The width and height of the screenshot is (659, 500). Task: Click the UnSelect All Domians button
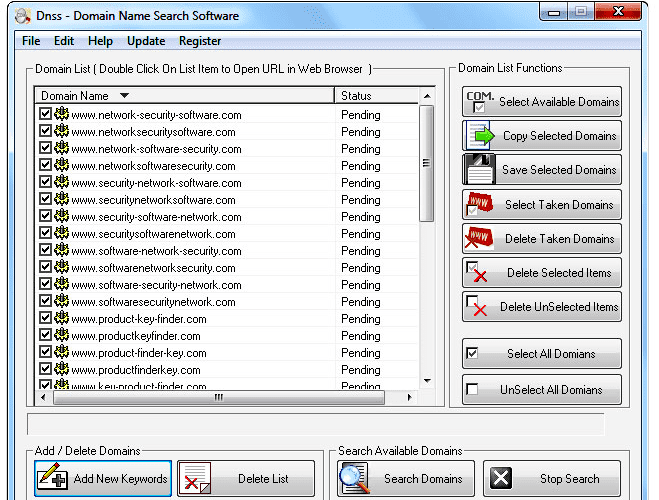pyautogui.click(x=542, y=389)
